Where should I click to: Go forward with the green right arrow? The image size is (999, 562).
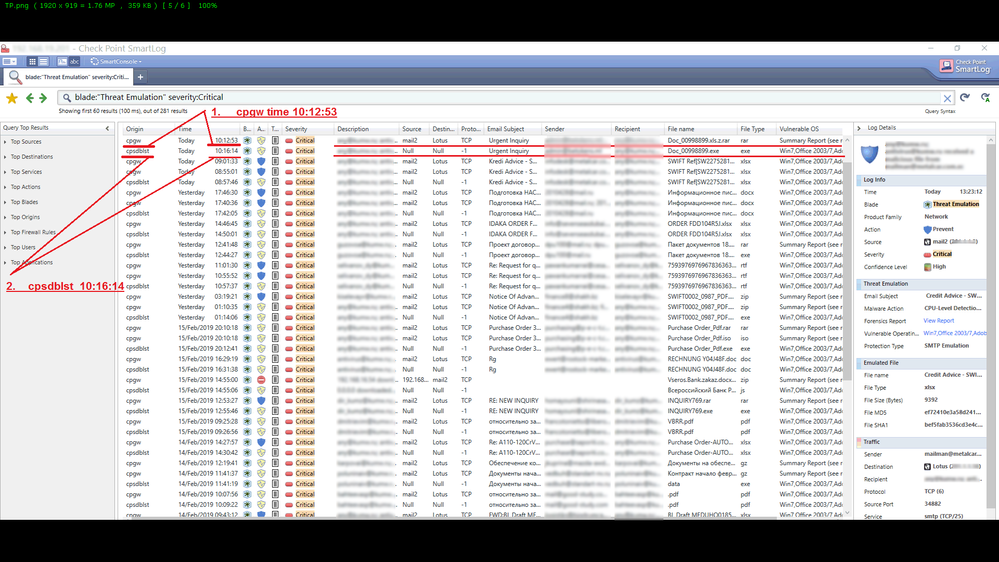tap(43, 98)
